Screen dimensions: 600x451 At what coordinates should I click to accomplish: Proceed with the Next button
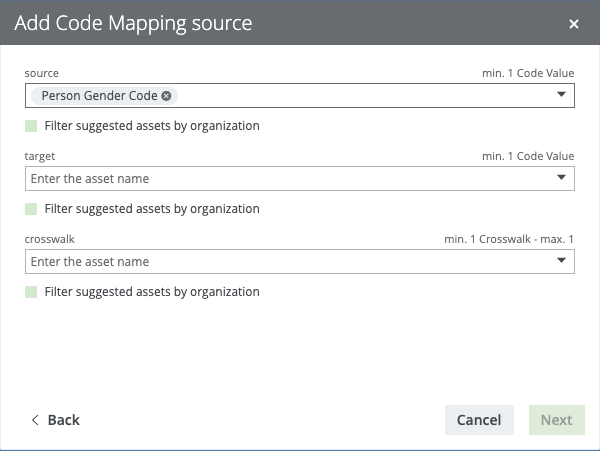pos(556,420)
